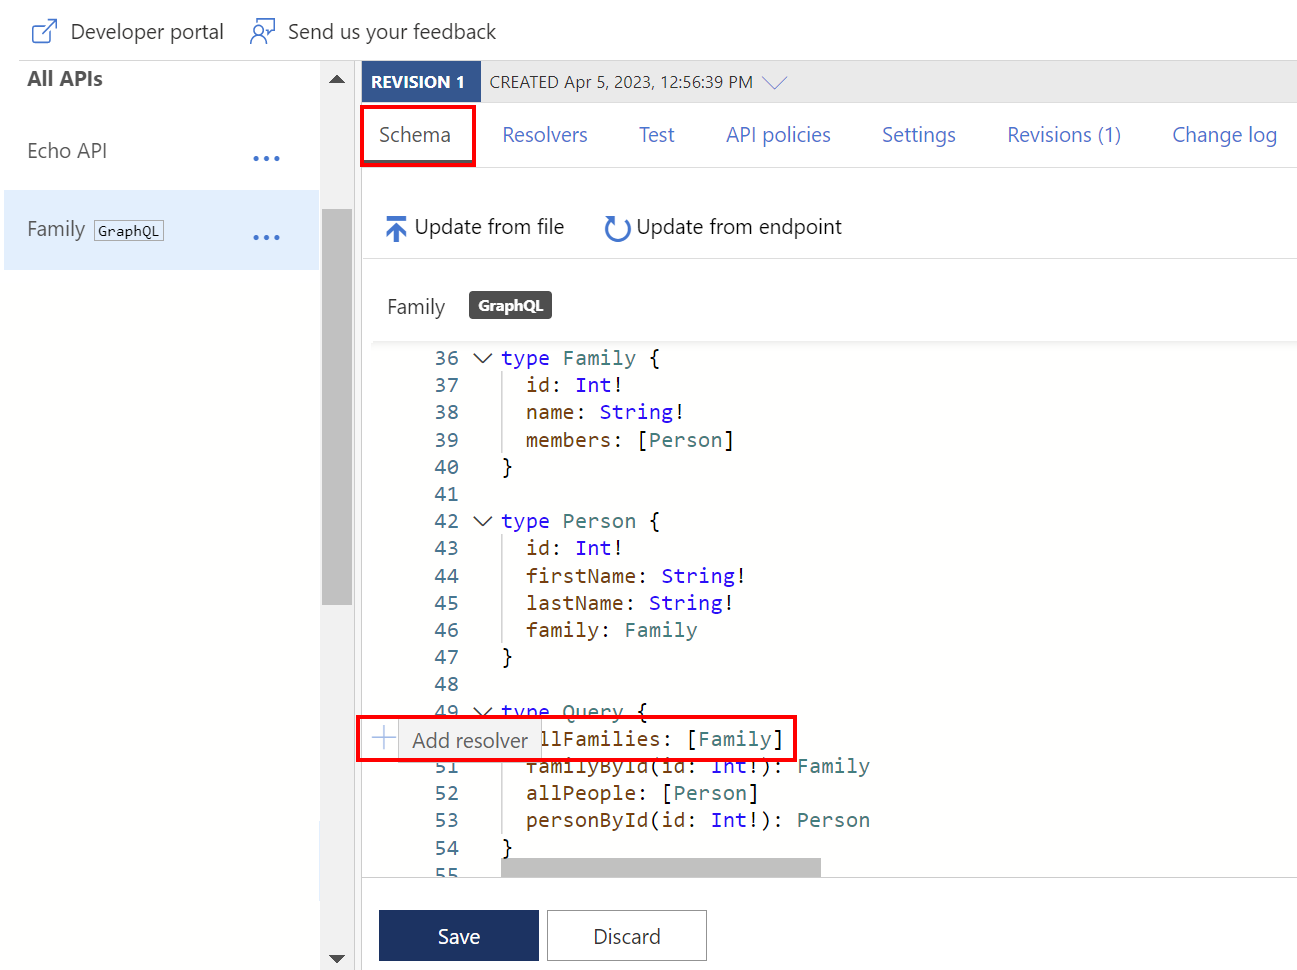The width and height of the screenshot is (1297, 970).
Task: Click the Save button
Action: (458, 936)
